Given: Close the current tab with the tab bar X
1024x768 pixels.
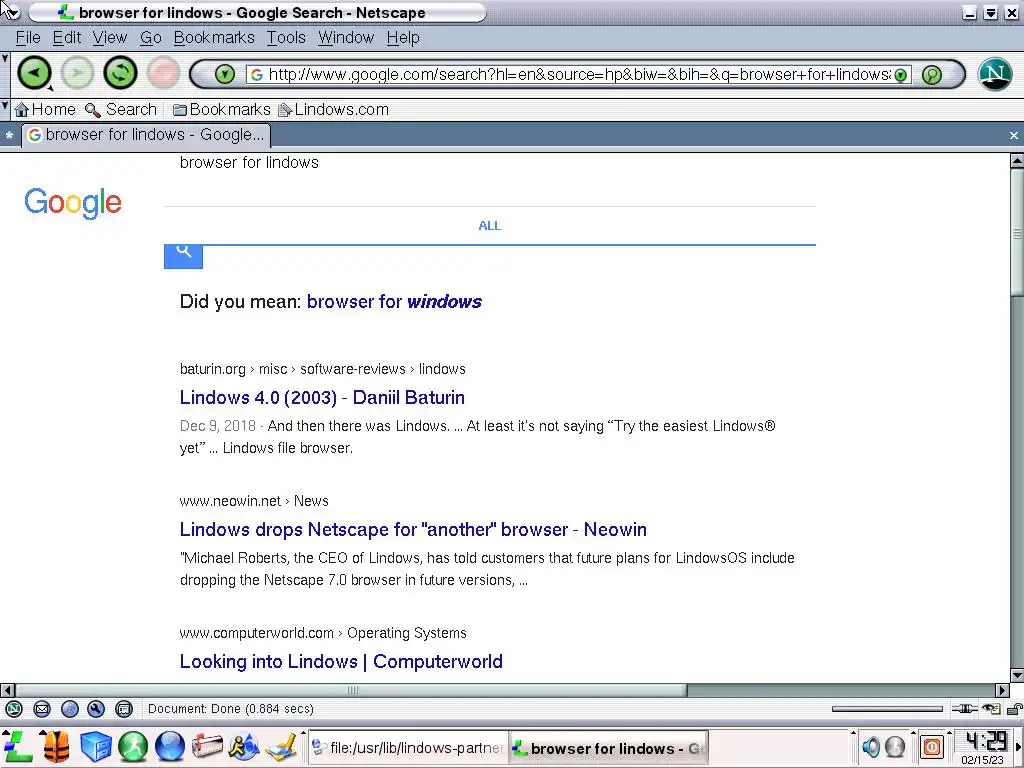Looking at the screenshot, I should click(x=1014, y=135).
